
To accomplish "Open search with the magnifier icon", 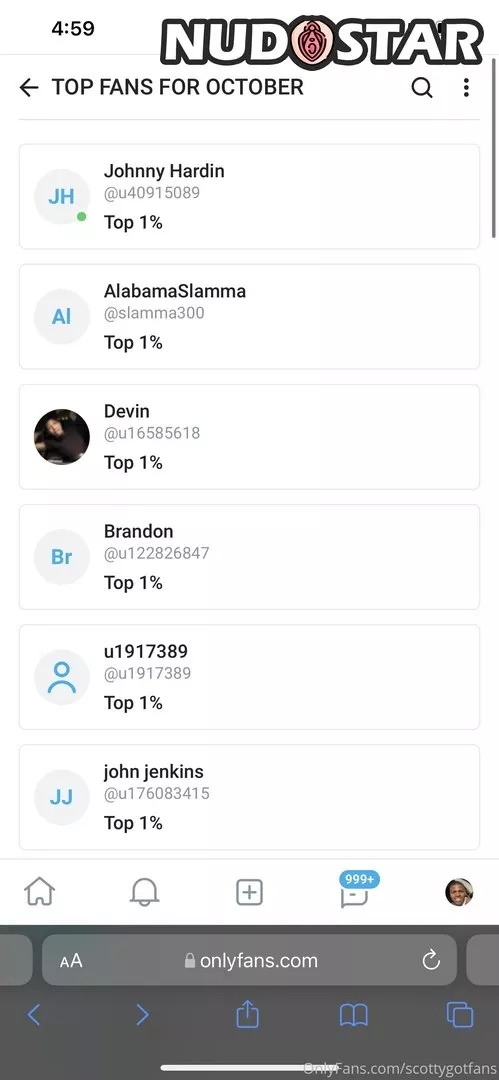I will coord(422,87).
